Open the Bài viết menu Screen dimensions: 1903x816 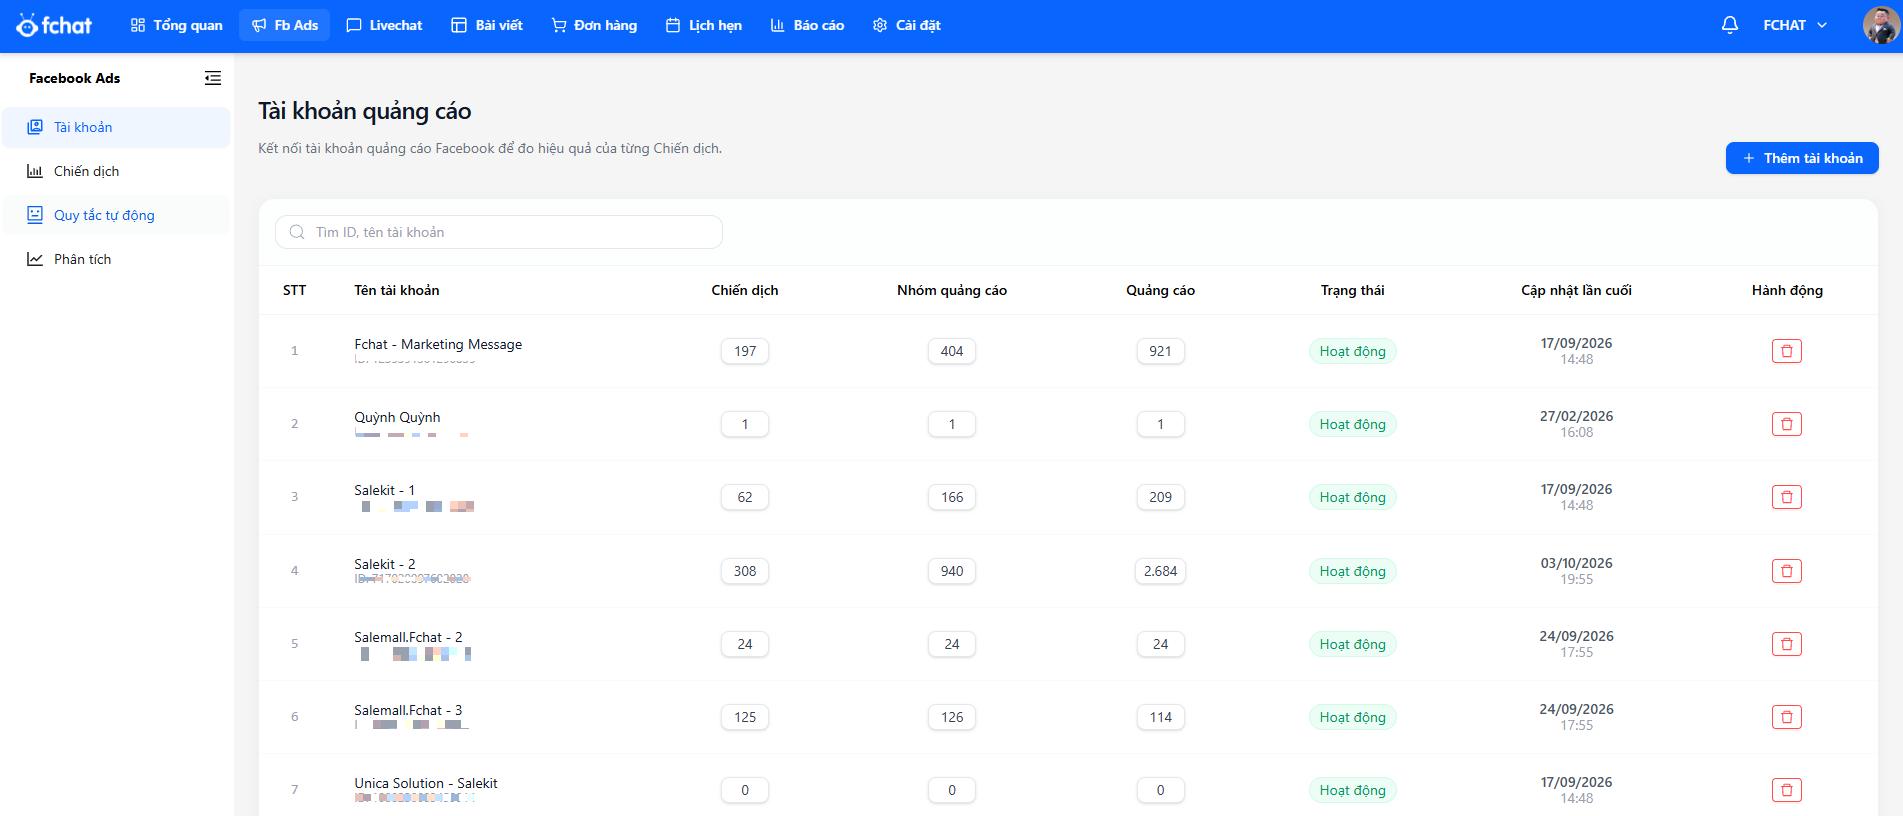pyautogui.click(x=487, y=25)
